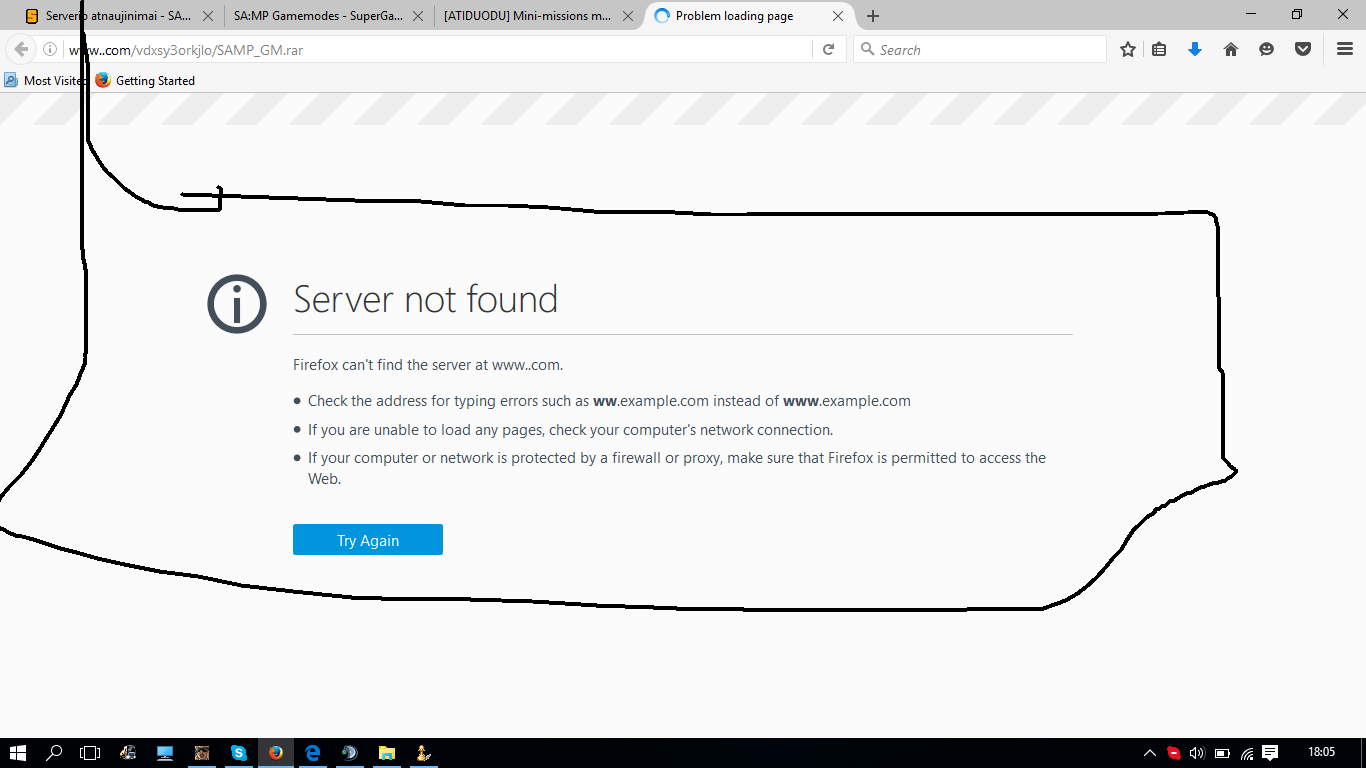The height and width of the screenshot is (768, 1366).
Task: Bookmark this page with the star icon
Action: 1128,49
